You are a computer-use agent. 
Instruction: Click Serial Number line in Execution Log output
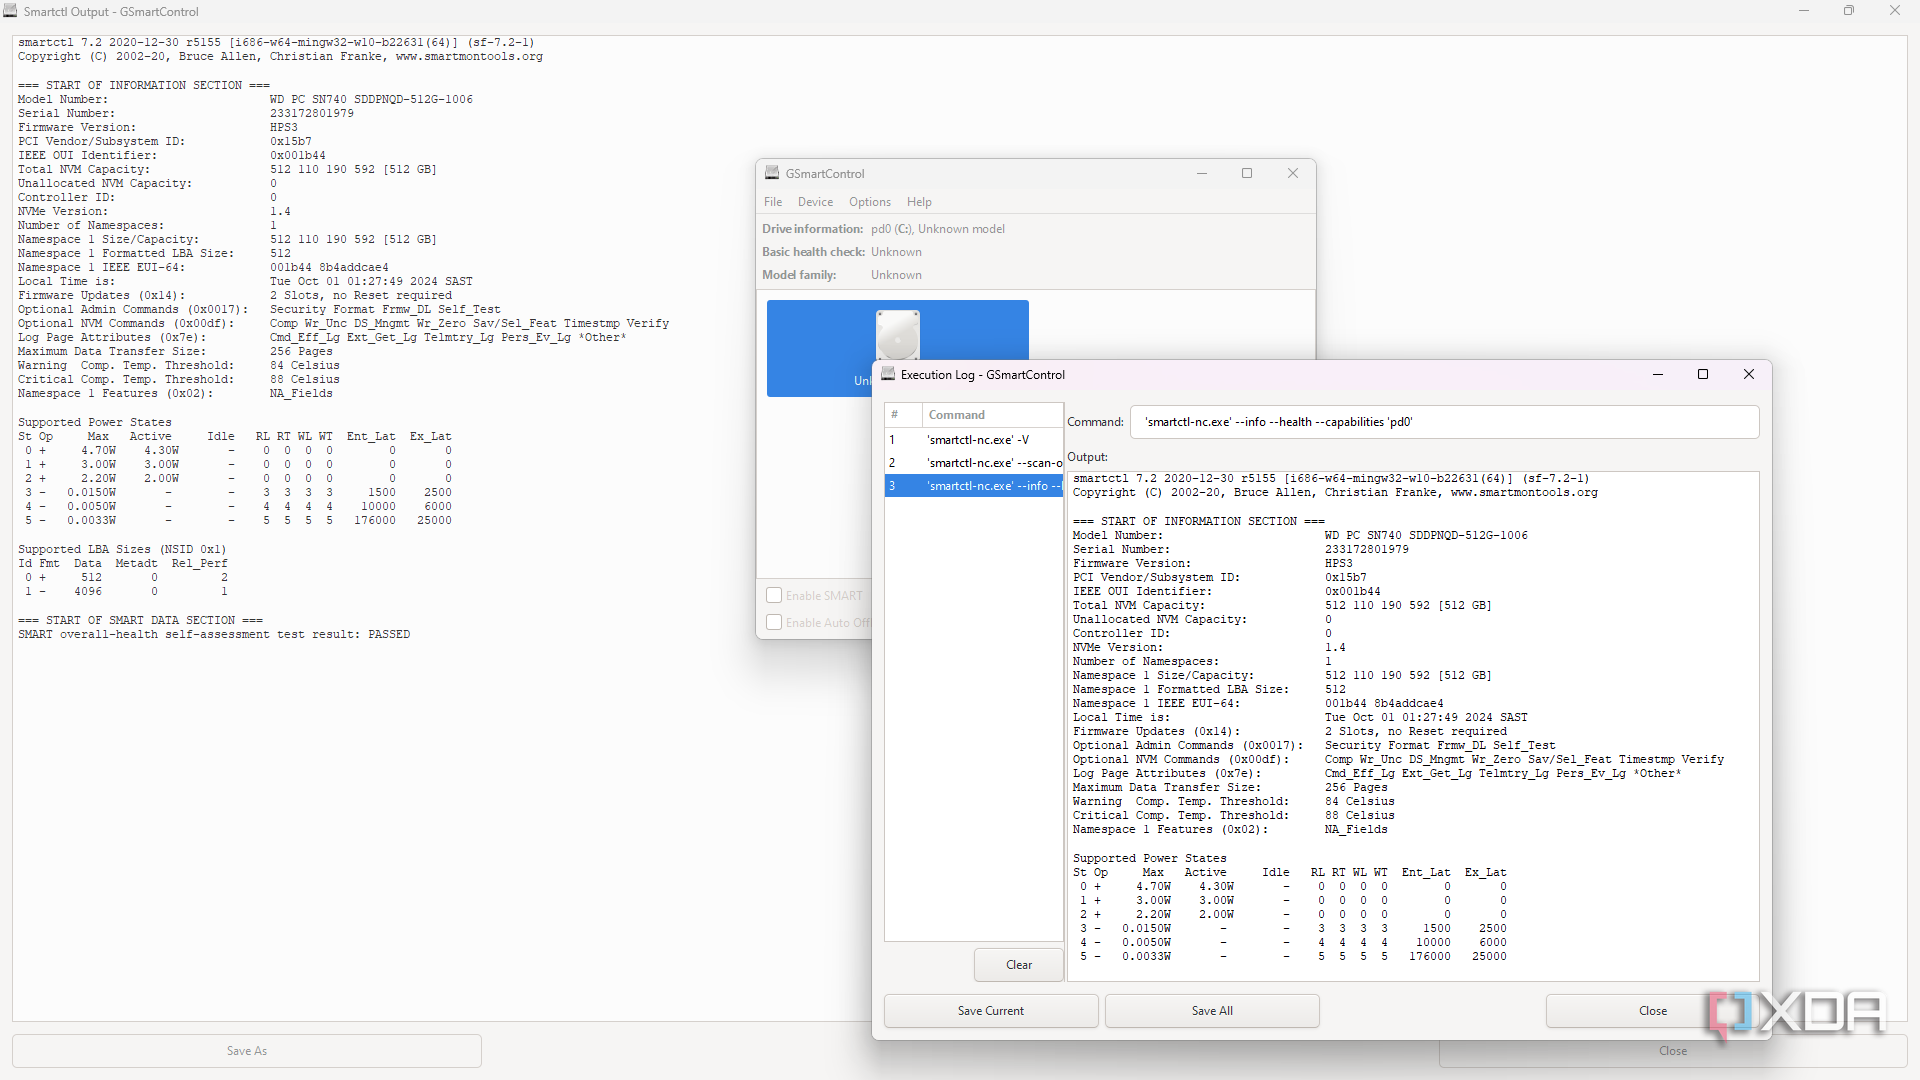[x=1241, y=550]
